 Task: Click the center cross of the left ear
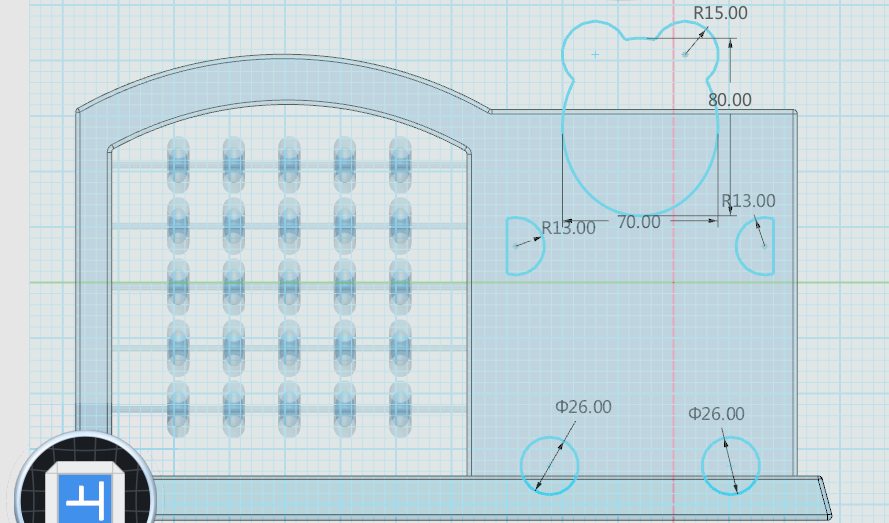pyautogui.click(x=595, y=54)
